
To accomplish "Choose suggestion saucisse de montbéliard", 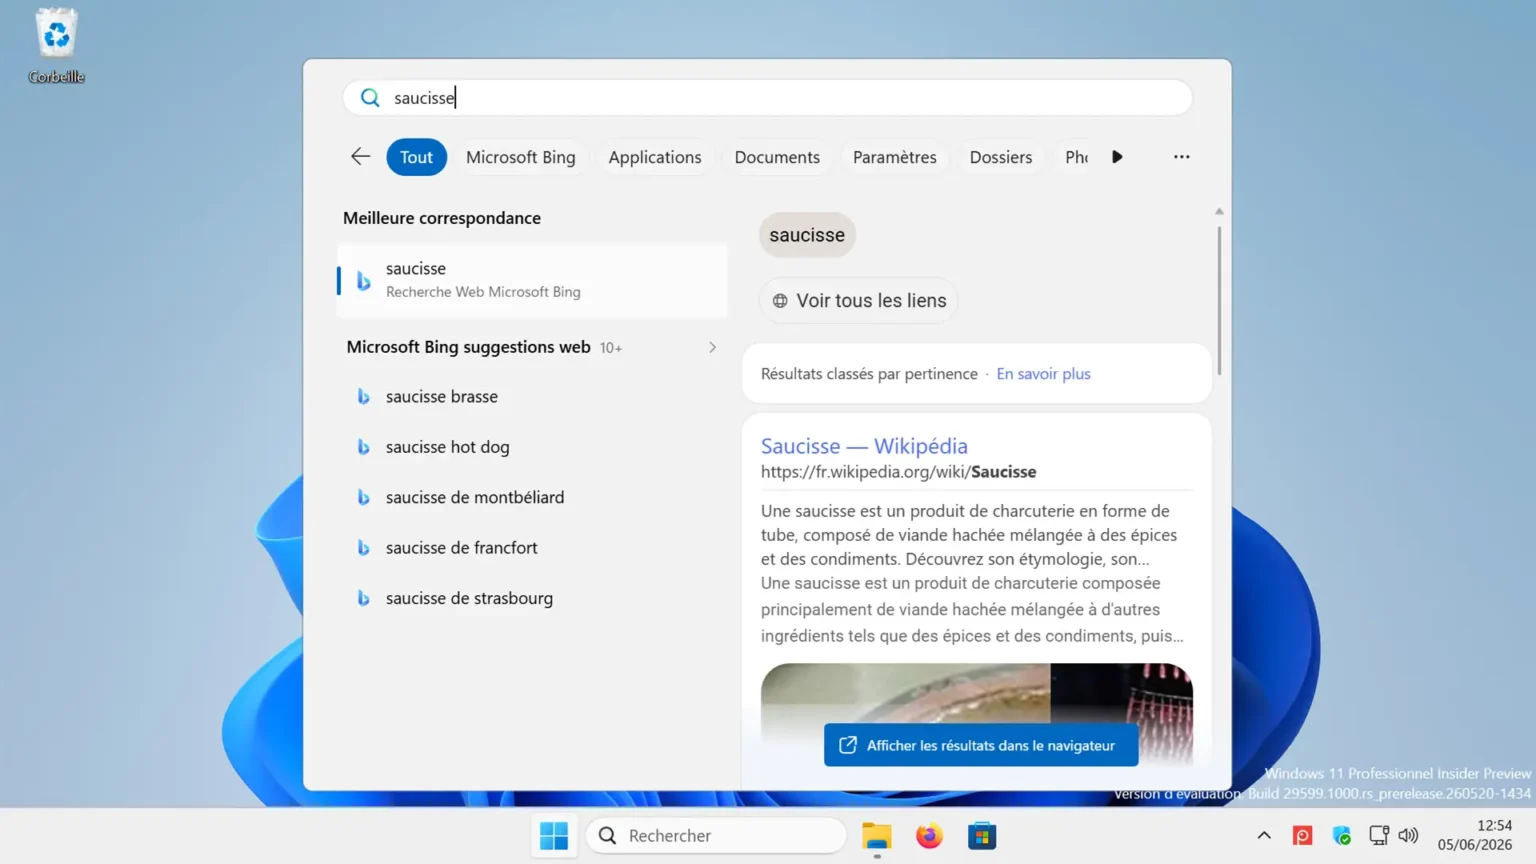I will coord(532,498).
